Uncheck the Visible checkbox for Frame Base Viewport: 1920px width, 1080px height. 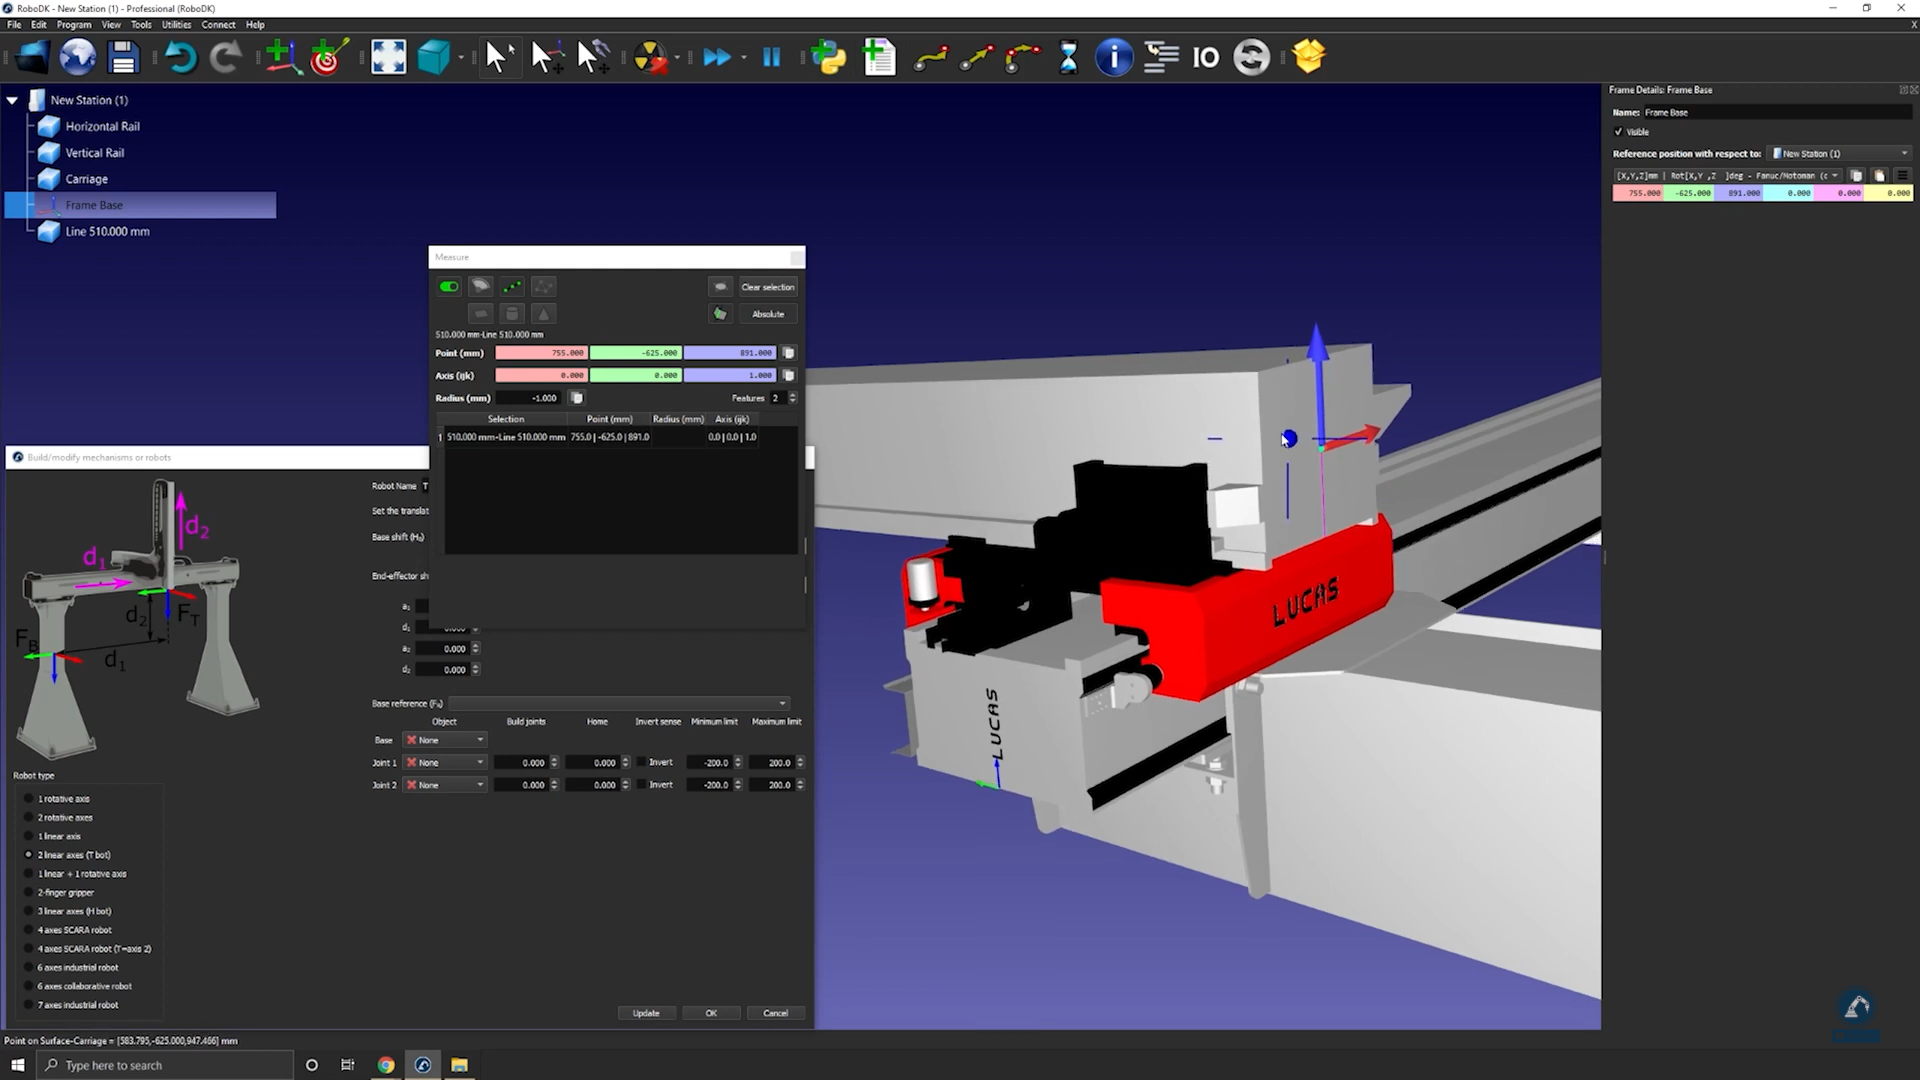pyautogui.click(x=1619, y=132)
